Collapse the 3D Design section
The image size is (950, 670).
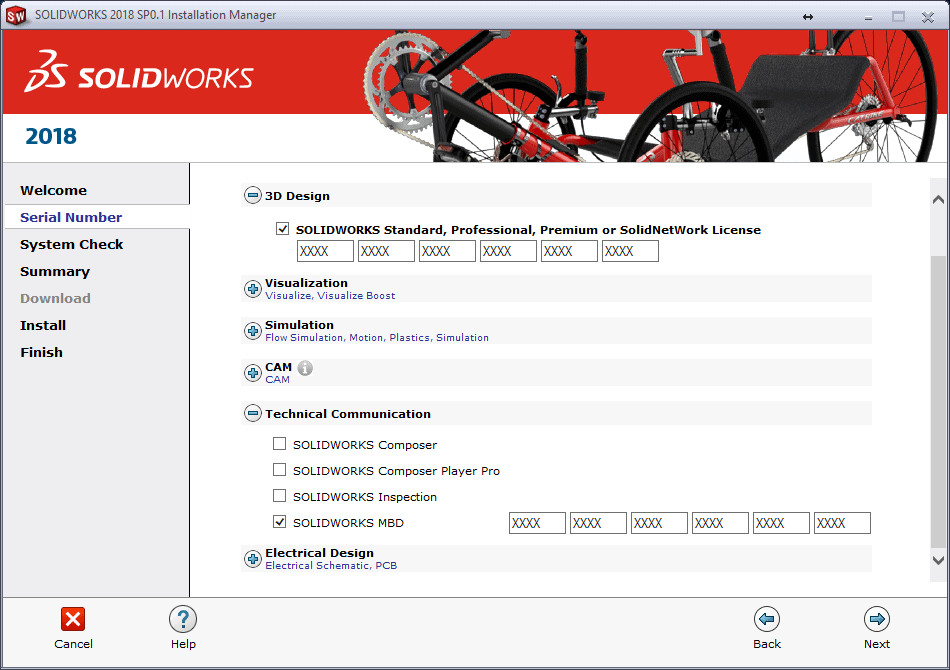point(252,196)
